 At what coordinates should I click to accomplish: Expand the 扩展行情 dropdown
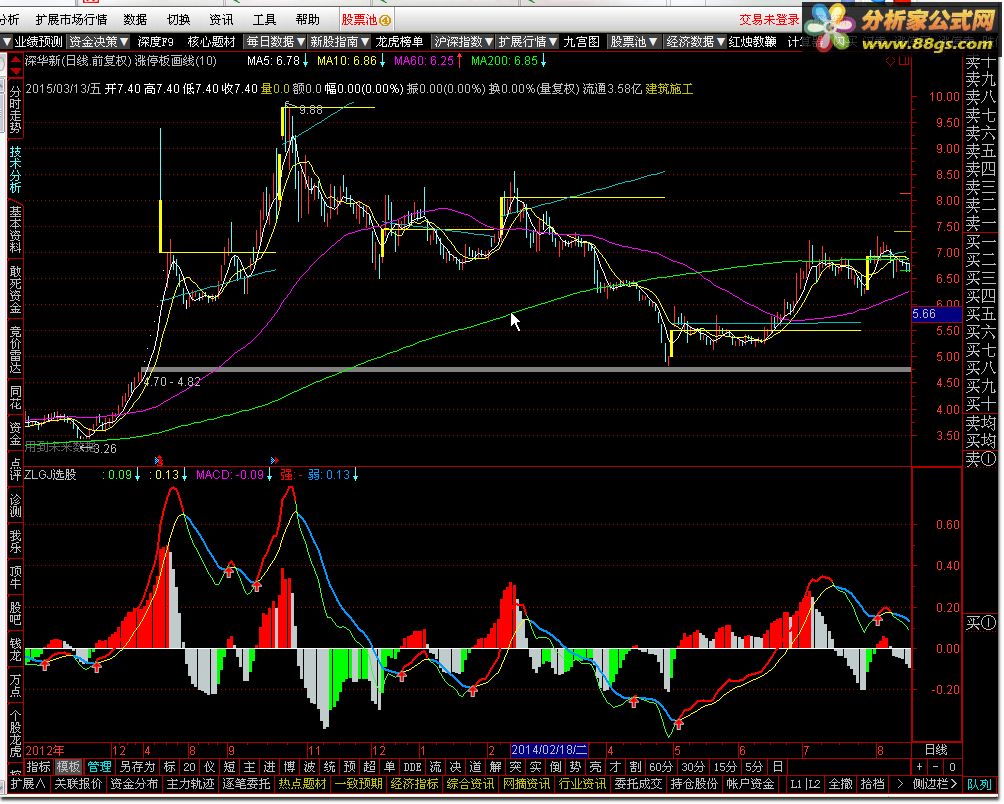[x=528, y=42]
